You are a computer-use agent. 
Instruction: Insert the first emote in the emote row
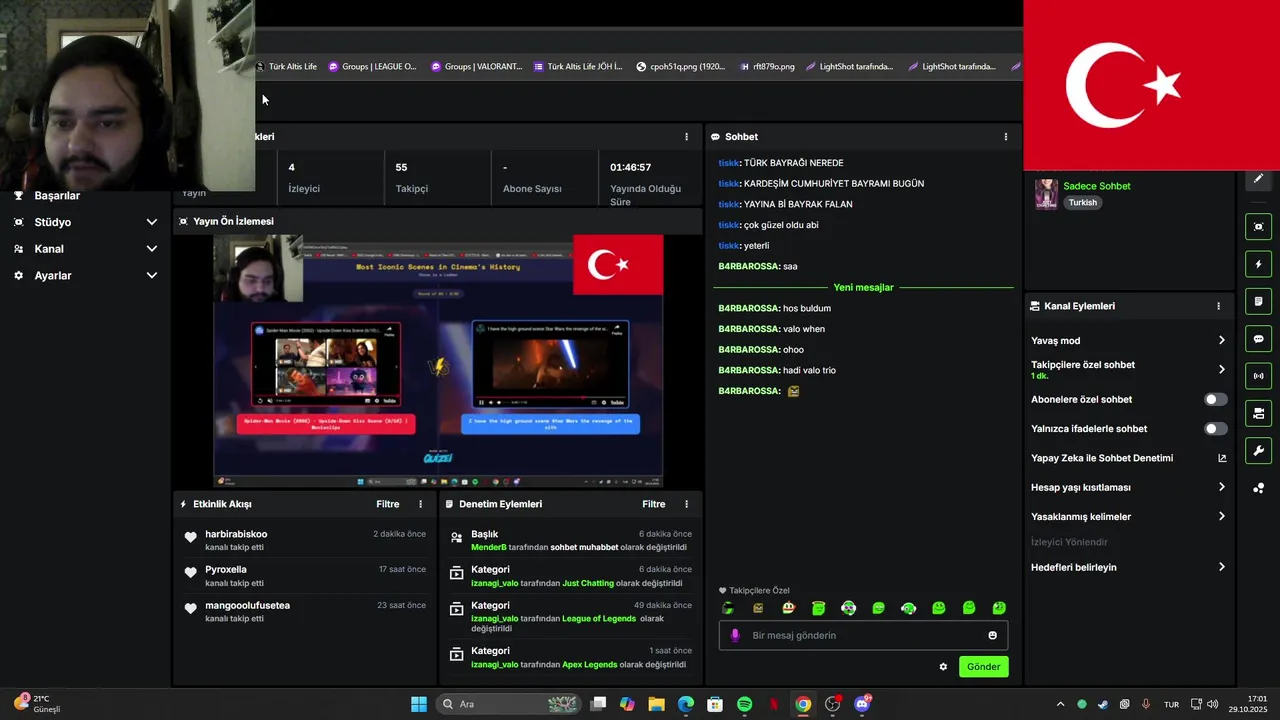[728, 608]
